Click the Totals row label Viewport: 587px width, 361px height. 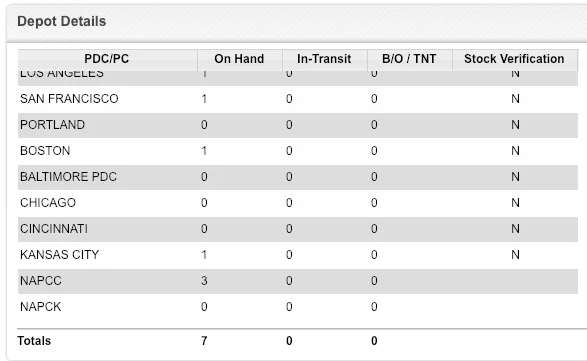tap(34, 341)
